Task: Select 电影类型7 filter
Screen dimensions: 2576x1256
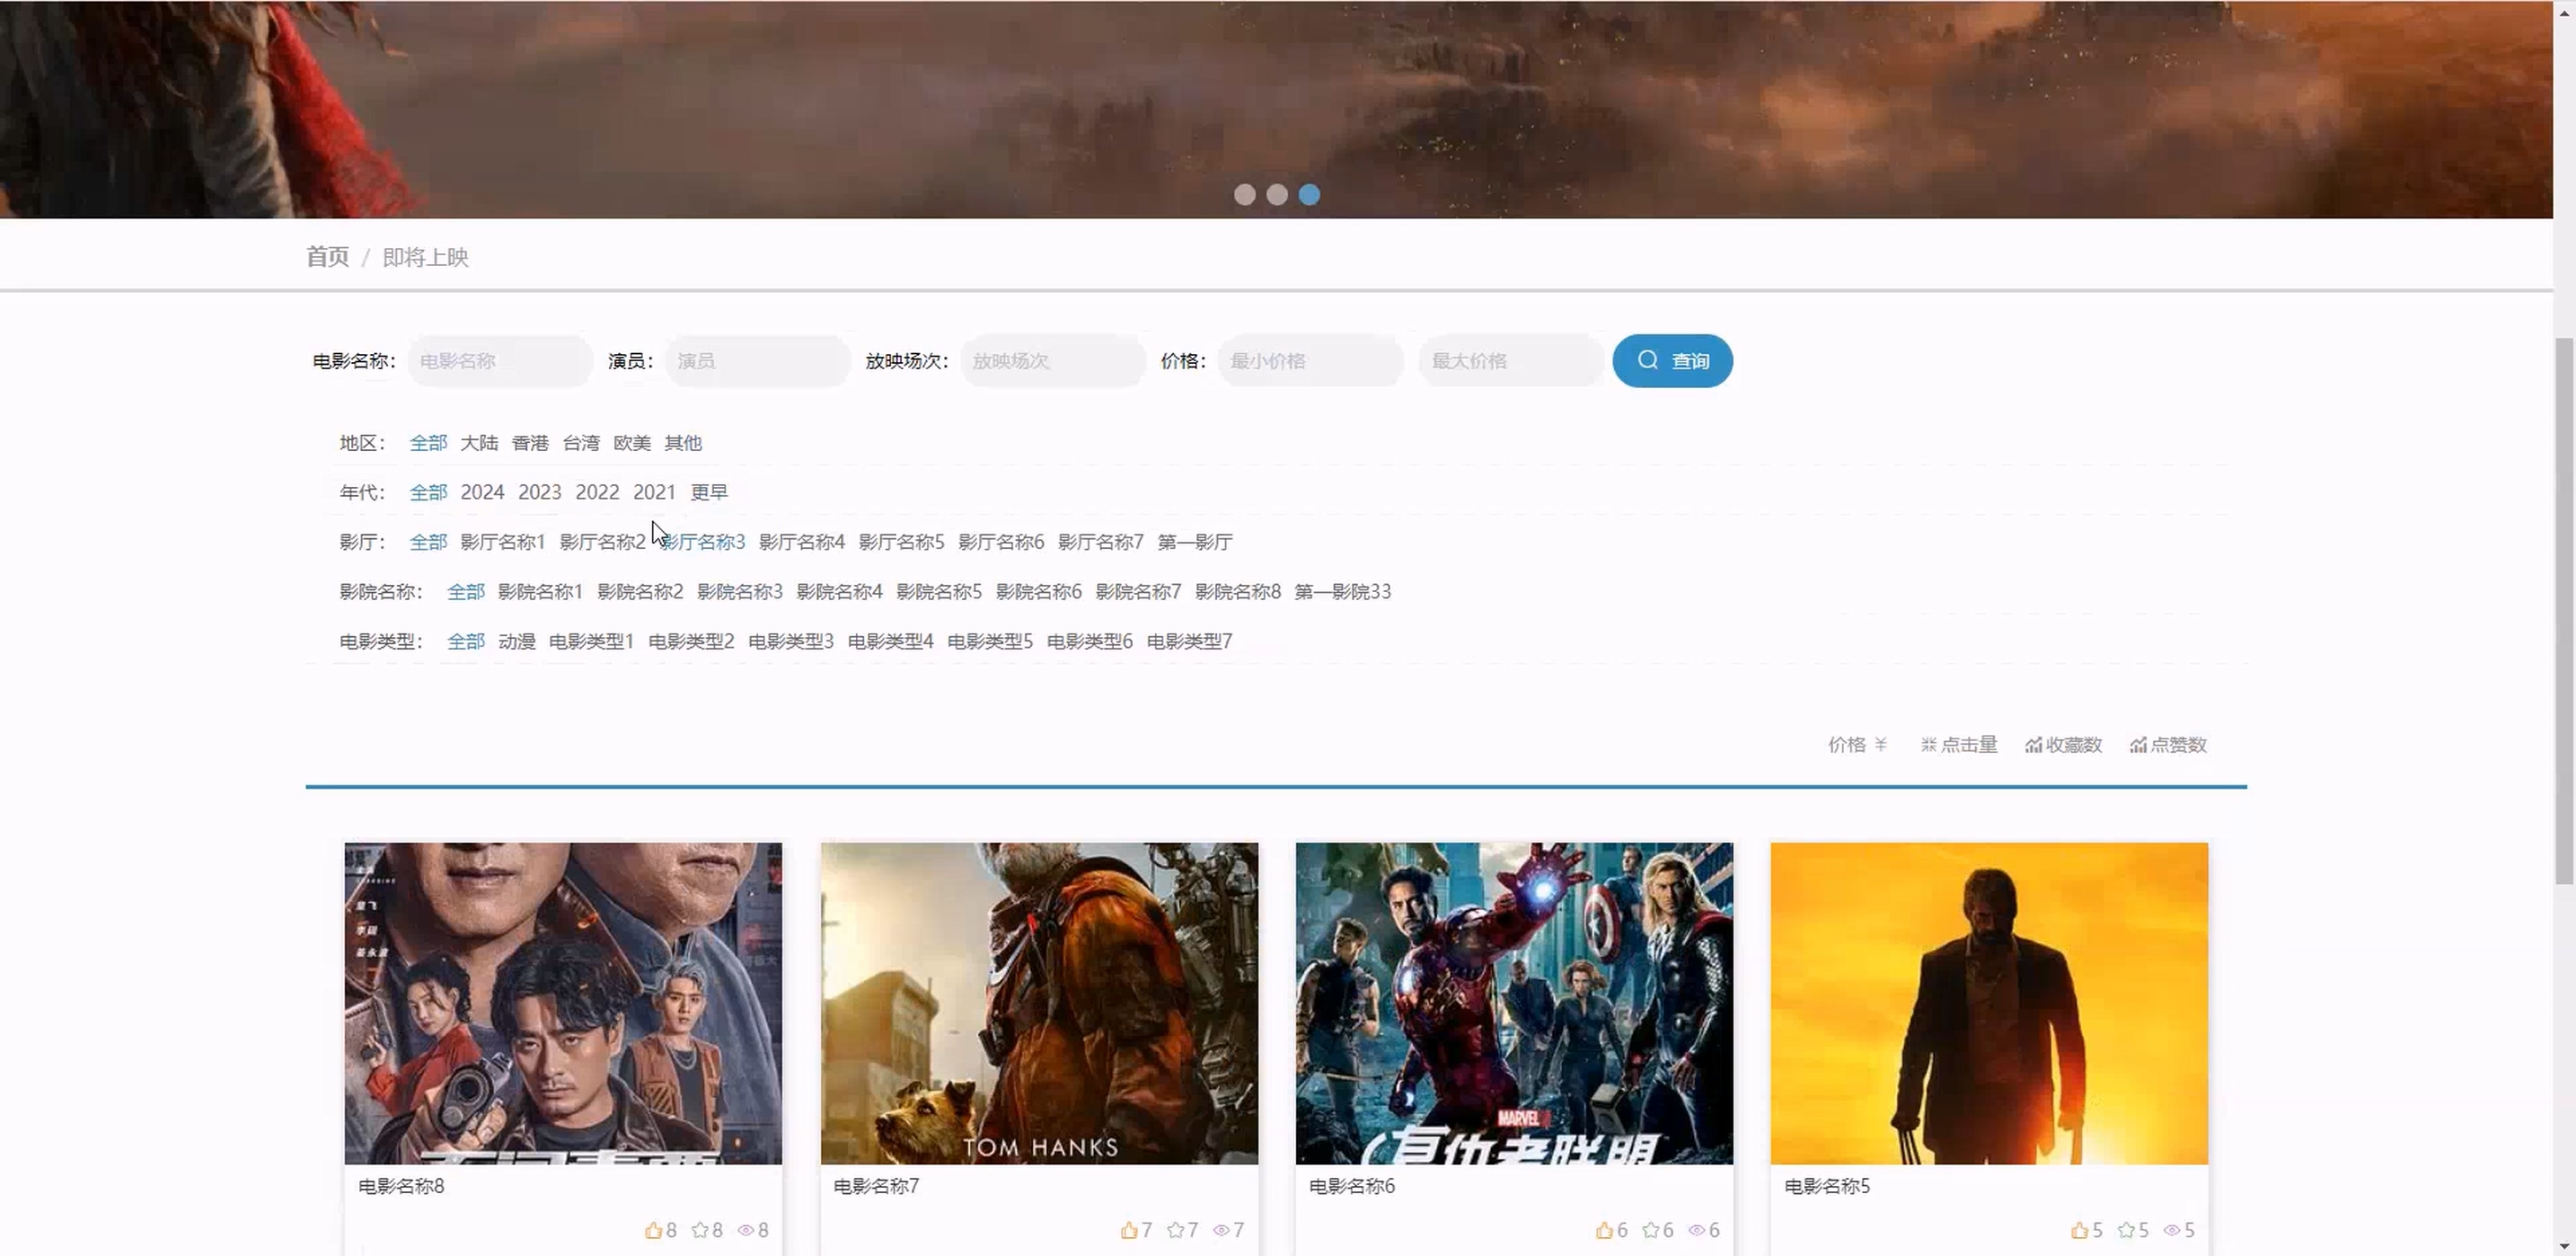Action: [x=1190, y=641]
